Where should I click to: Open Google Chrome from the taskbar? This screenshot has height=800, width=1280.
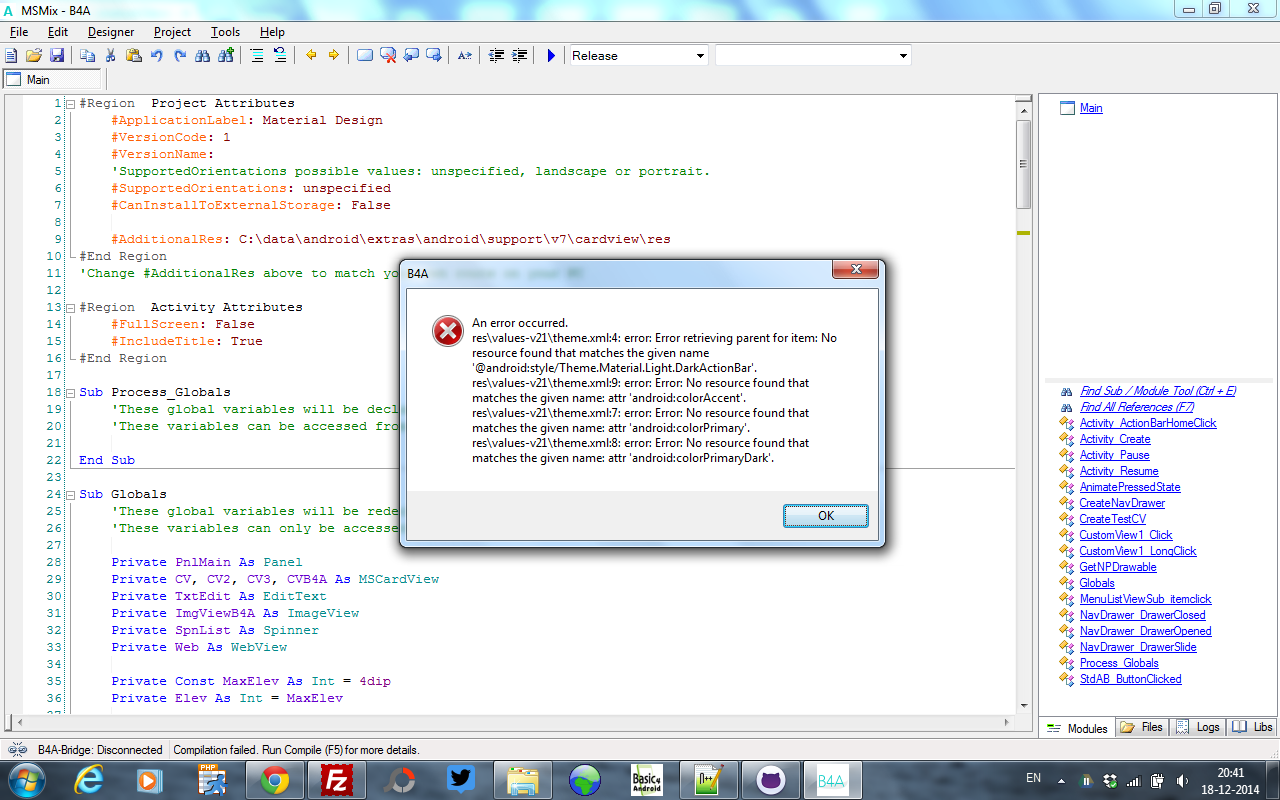coord(275,780)
